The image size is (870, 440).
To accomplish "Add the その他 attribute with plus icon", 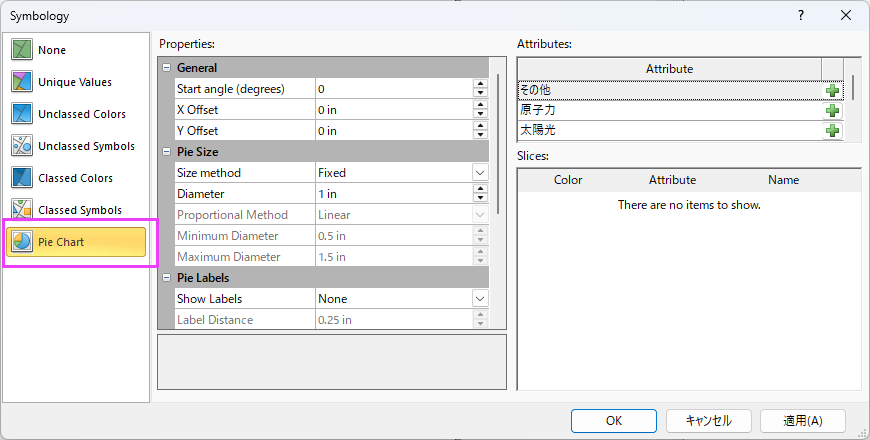I will pyautogui.click(x=832, y=90).
